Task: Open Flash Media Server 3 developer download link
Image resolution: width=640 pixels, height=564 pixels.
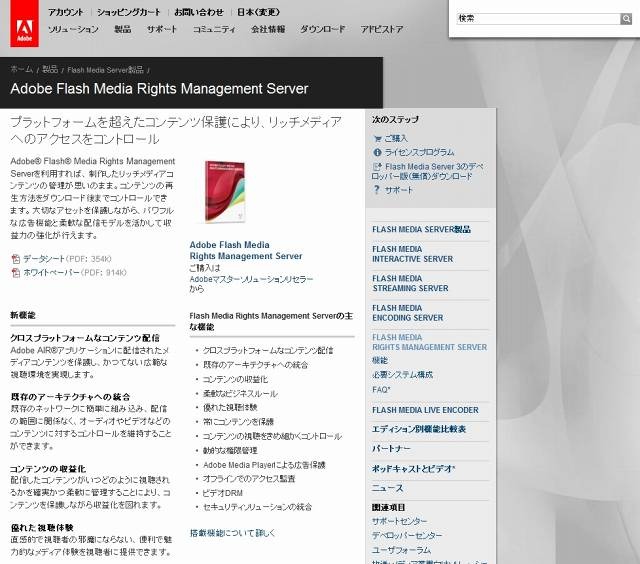Action: (428, 171)
